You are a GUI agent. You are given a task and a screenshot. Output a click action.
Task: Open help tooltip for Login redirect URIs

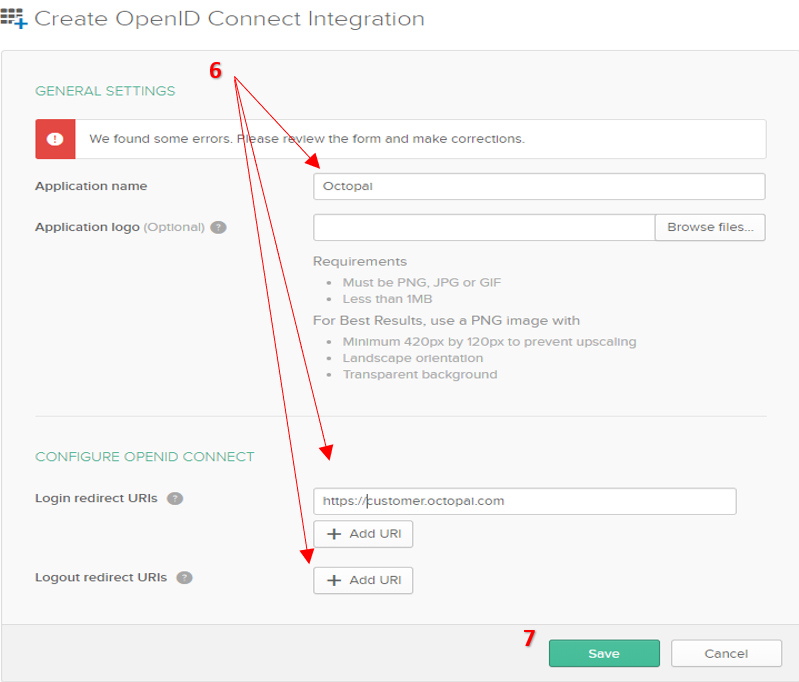pos(175,498)
